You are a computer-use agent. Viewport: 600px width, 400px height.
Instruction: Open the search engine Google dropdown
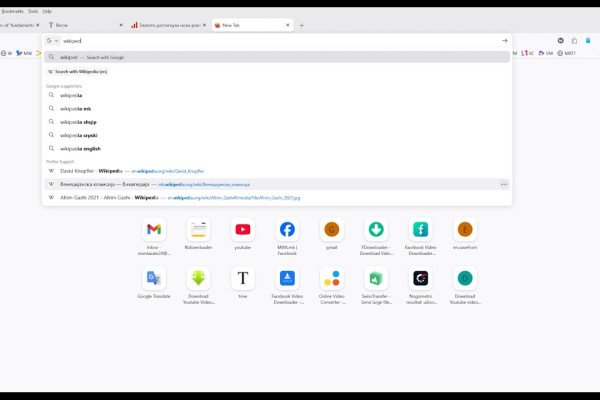click(52, 41)
